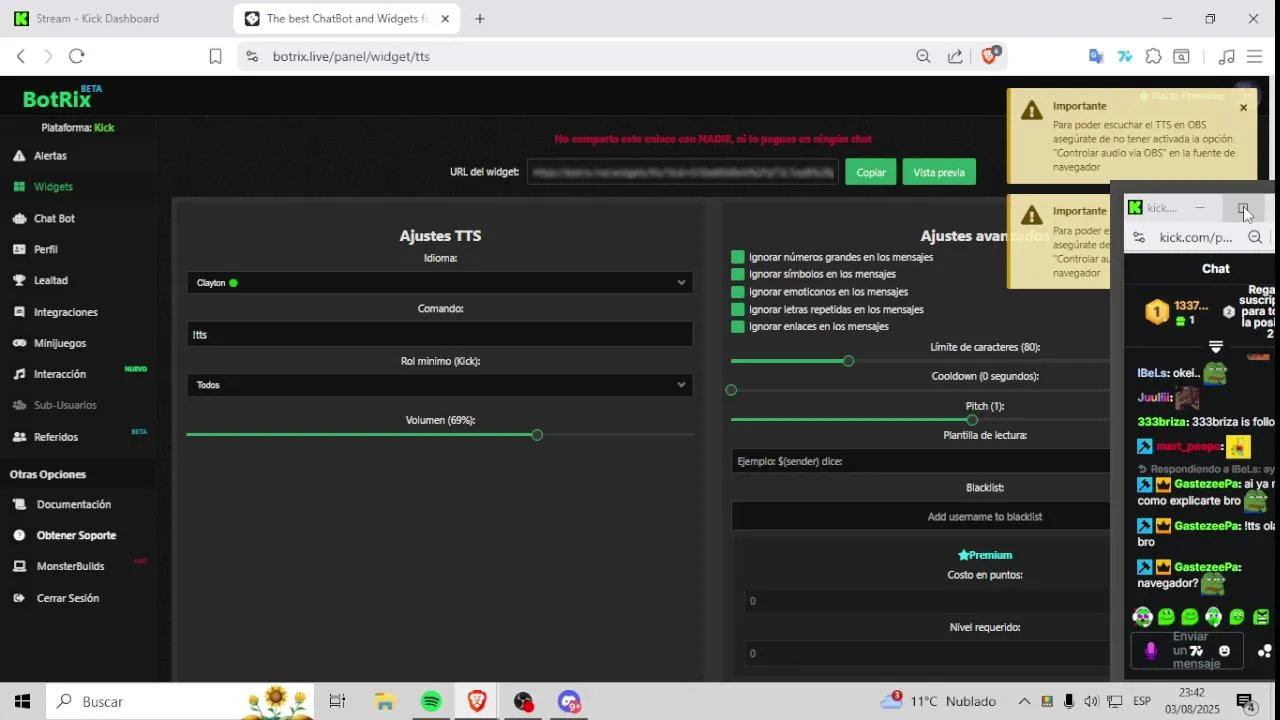Adjust the Volumen slider handle
The width and height of the screenshot is (1280, 720).
[x=537, y=435]
